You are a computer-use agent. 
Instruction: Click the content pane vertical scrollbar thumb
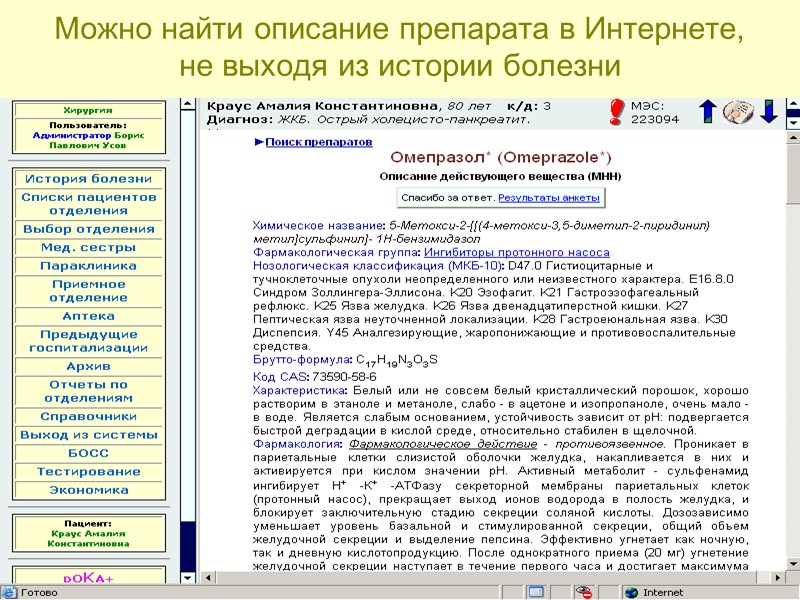point(793,173)
